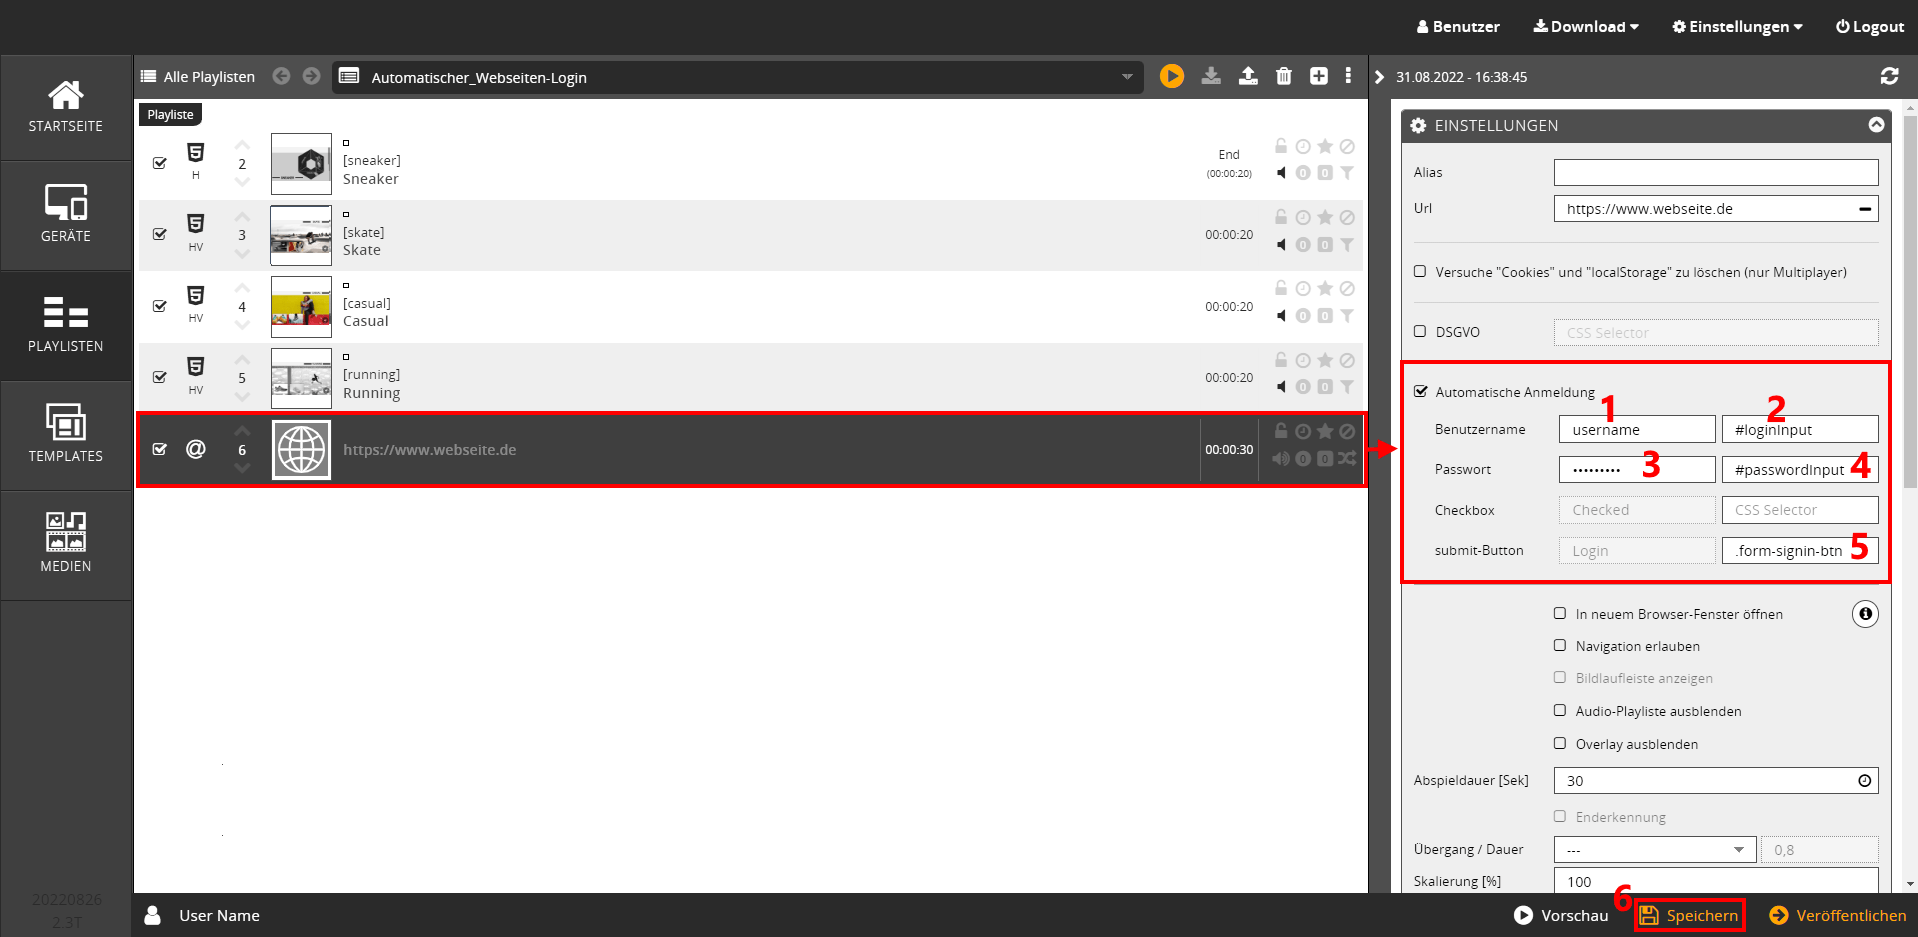Enable the DSGVO checkbox

tap(1420, 331)
